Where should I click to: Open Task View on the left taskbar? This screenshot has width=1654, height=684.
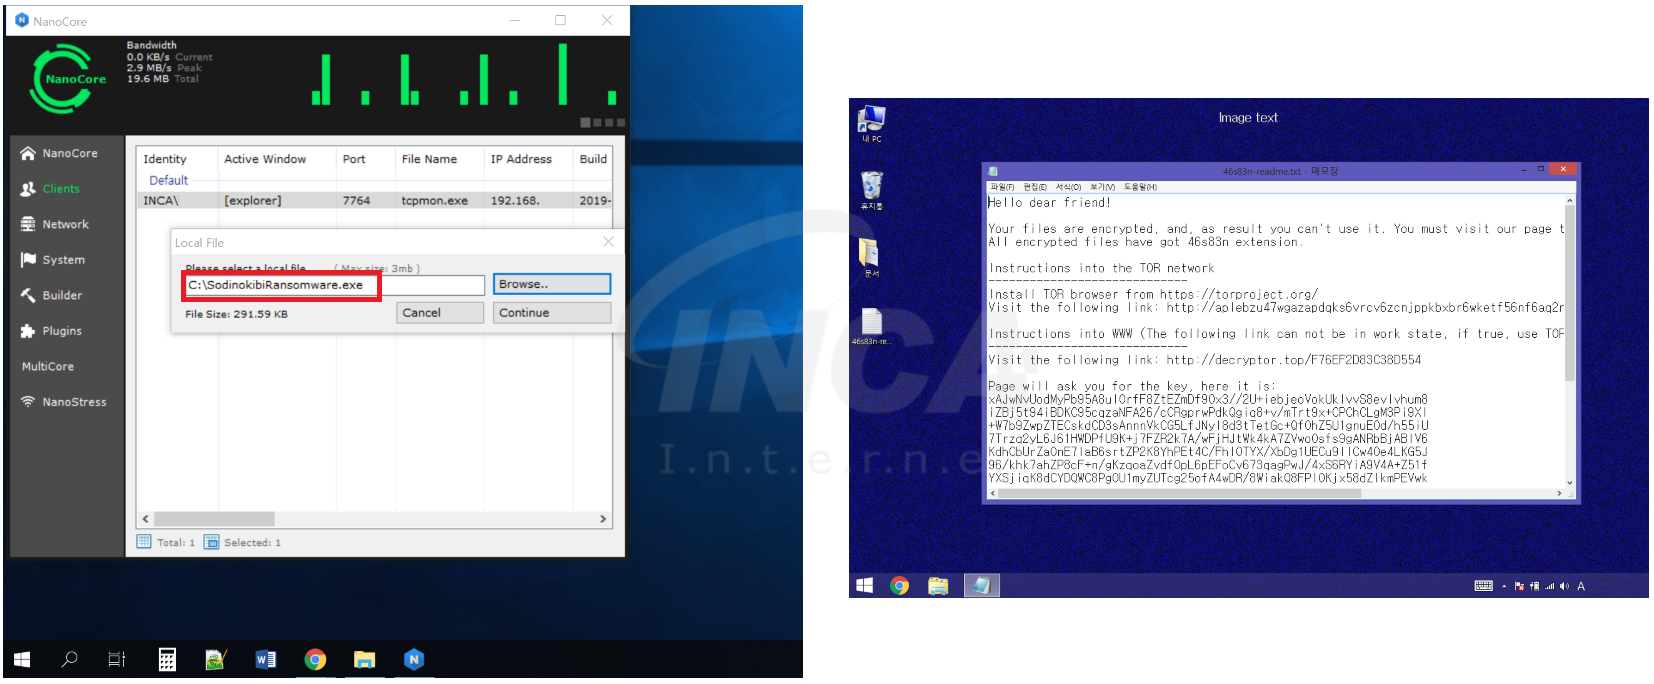pos(117,659)
